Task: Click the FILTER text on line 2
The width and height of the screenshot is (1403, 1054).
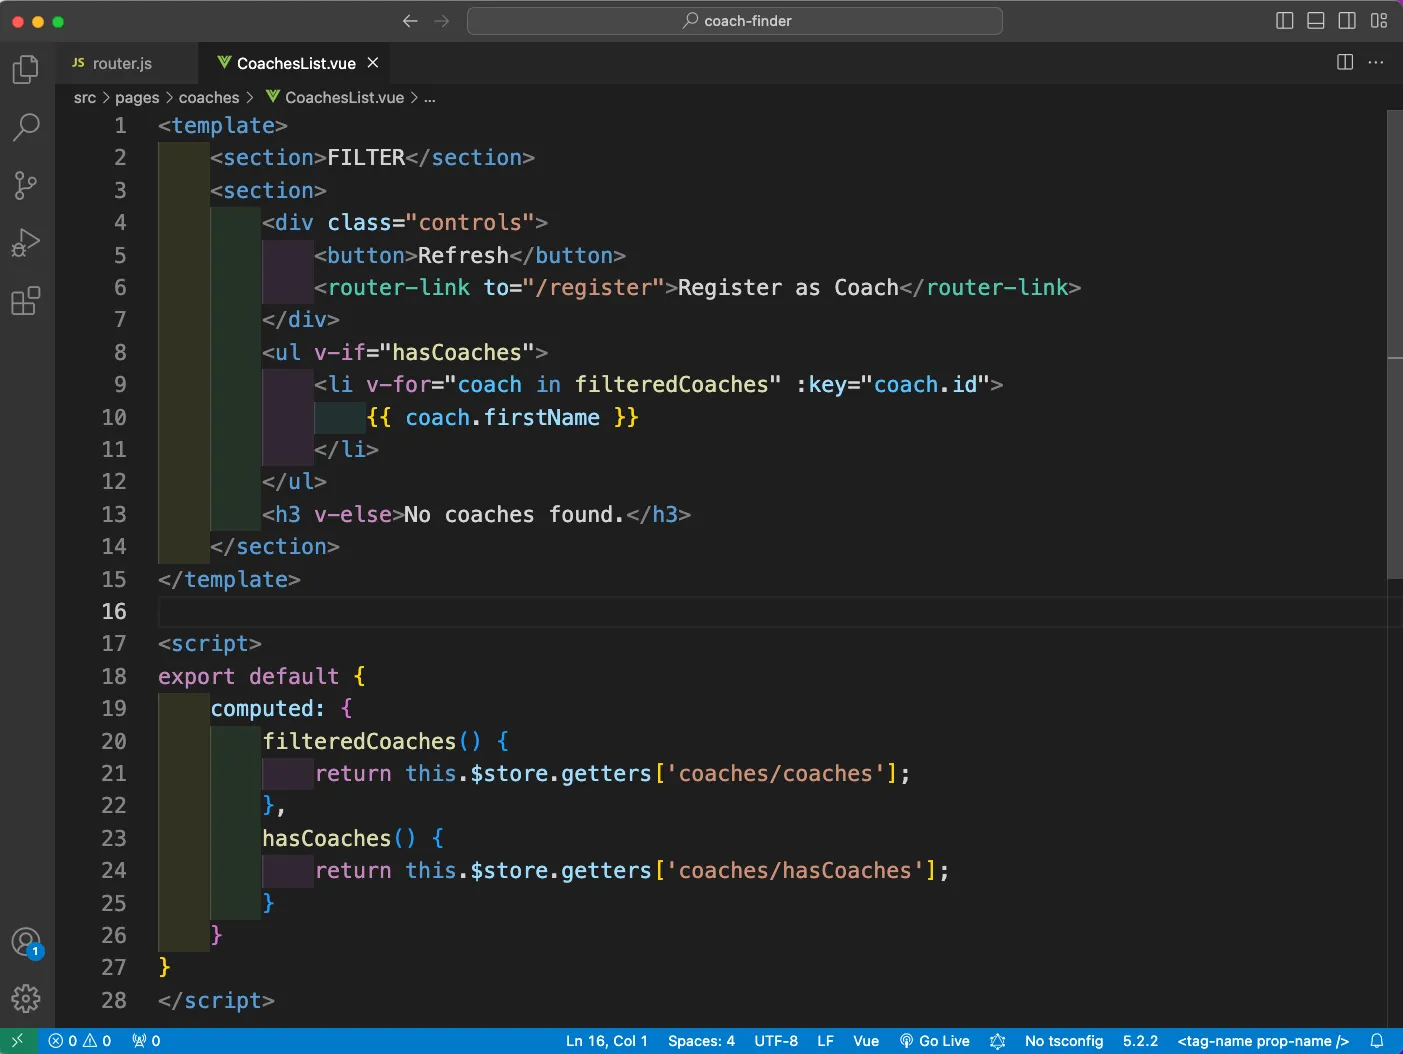Action: (366, 157)
